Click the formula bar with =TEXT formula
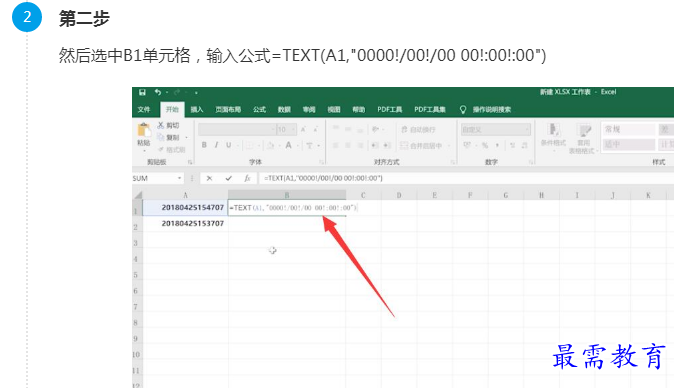Viewport: 674px width, 388px height. (x=466, y=178)
